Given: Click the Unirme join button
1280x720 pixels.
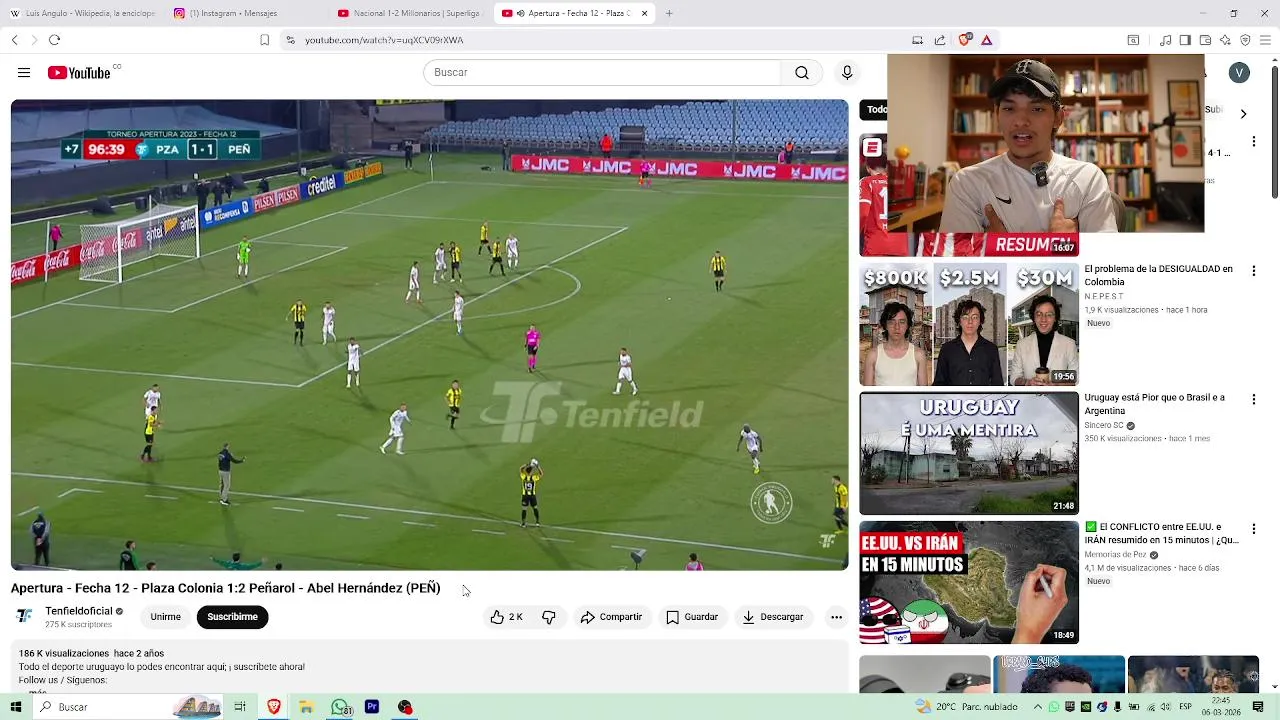Looking at the screenshot, I should [x=166, y=617].
